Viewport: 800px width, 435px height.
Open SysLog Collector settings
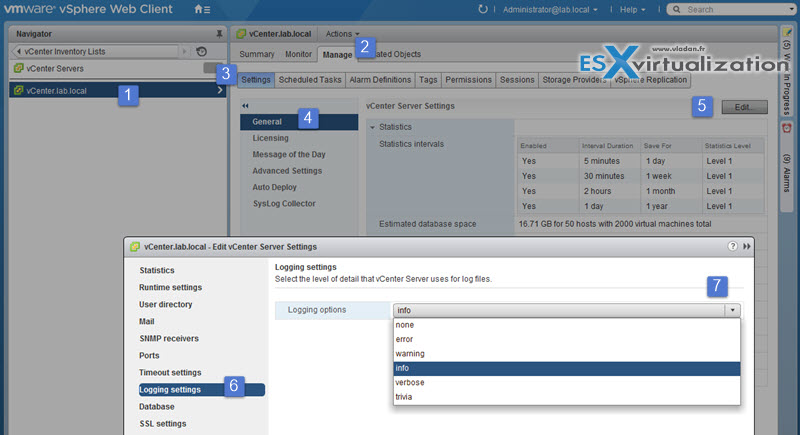pyautogui.click(x=284, y=203)
